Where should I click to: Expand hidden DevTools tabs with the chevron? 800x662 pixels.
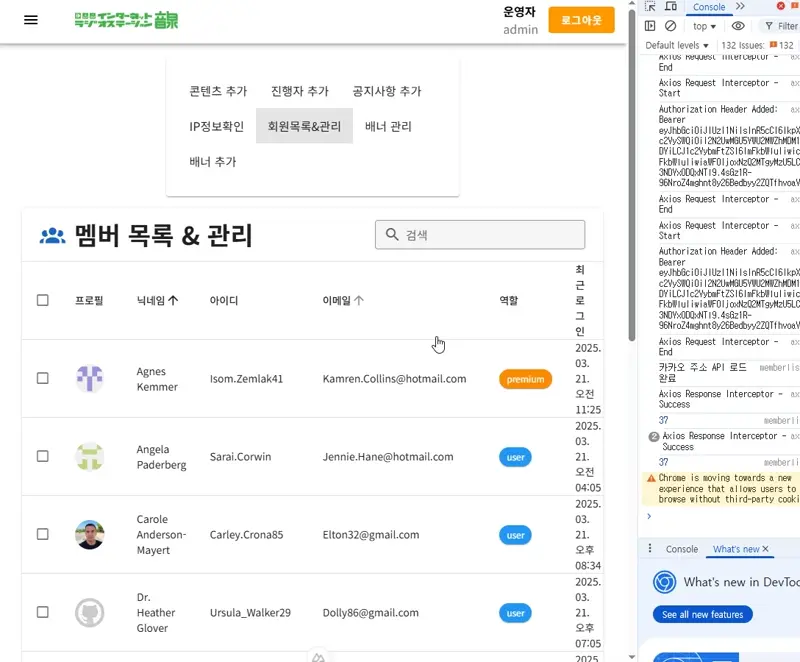pos(737,7)
